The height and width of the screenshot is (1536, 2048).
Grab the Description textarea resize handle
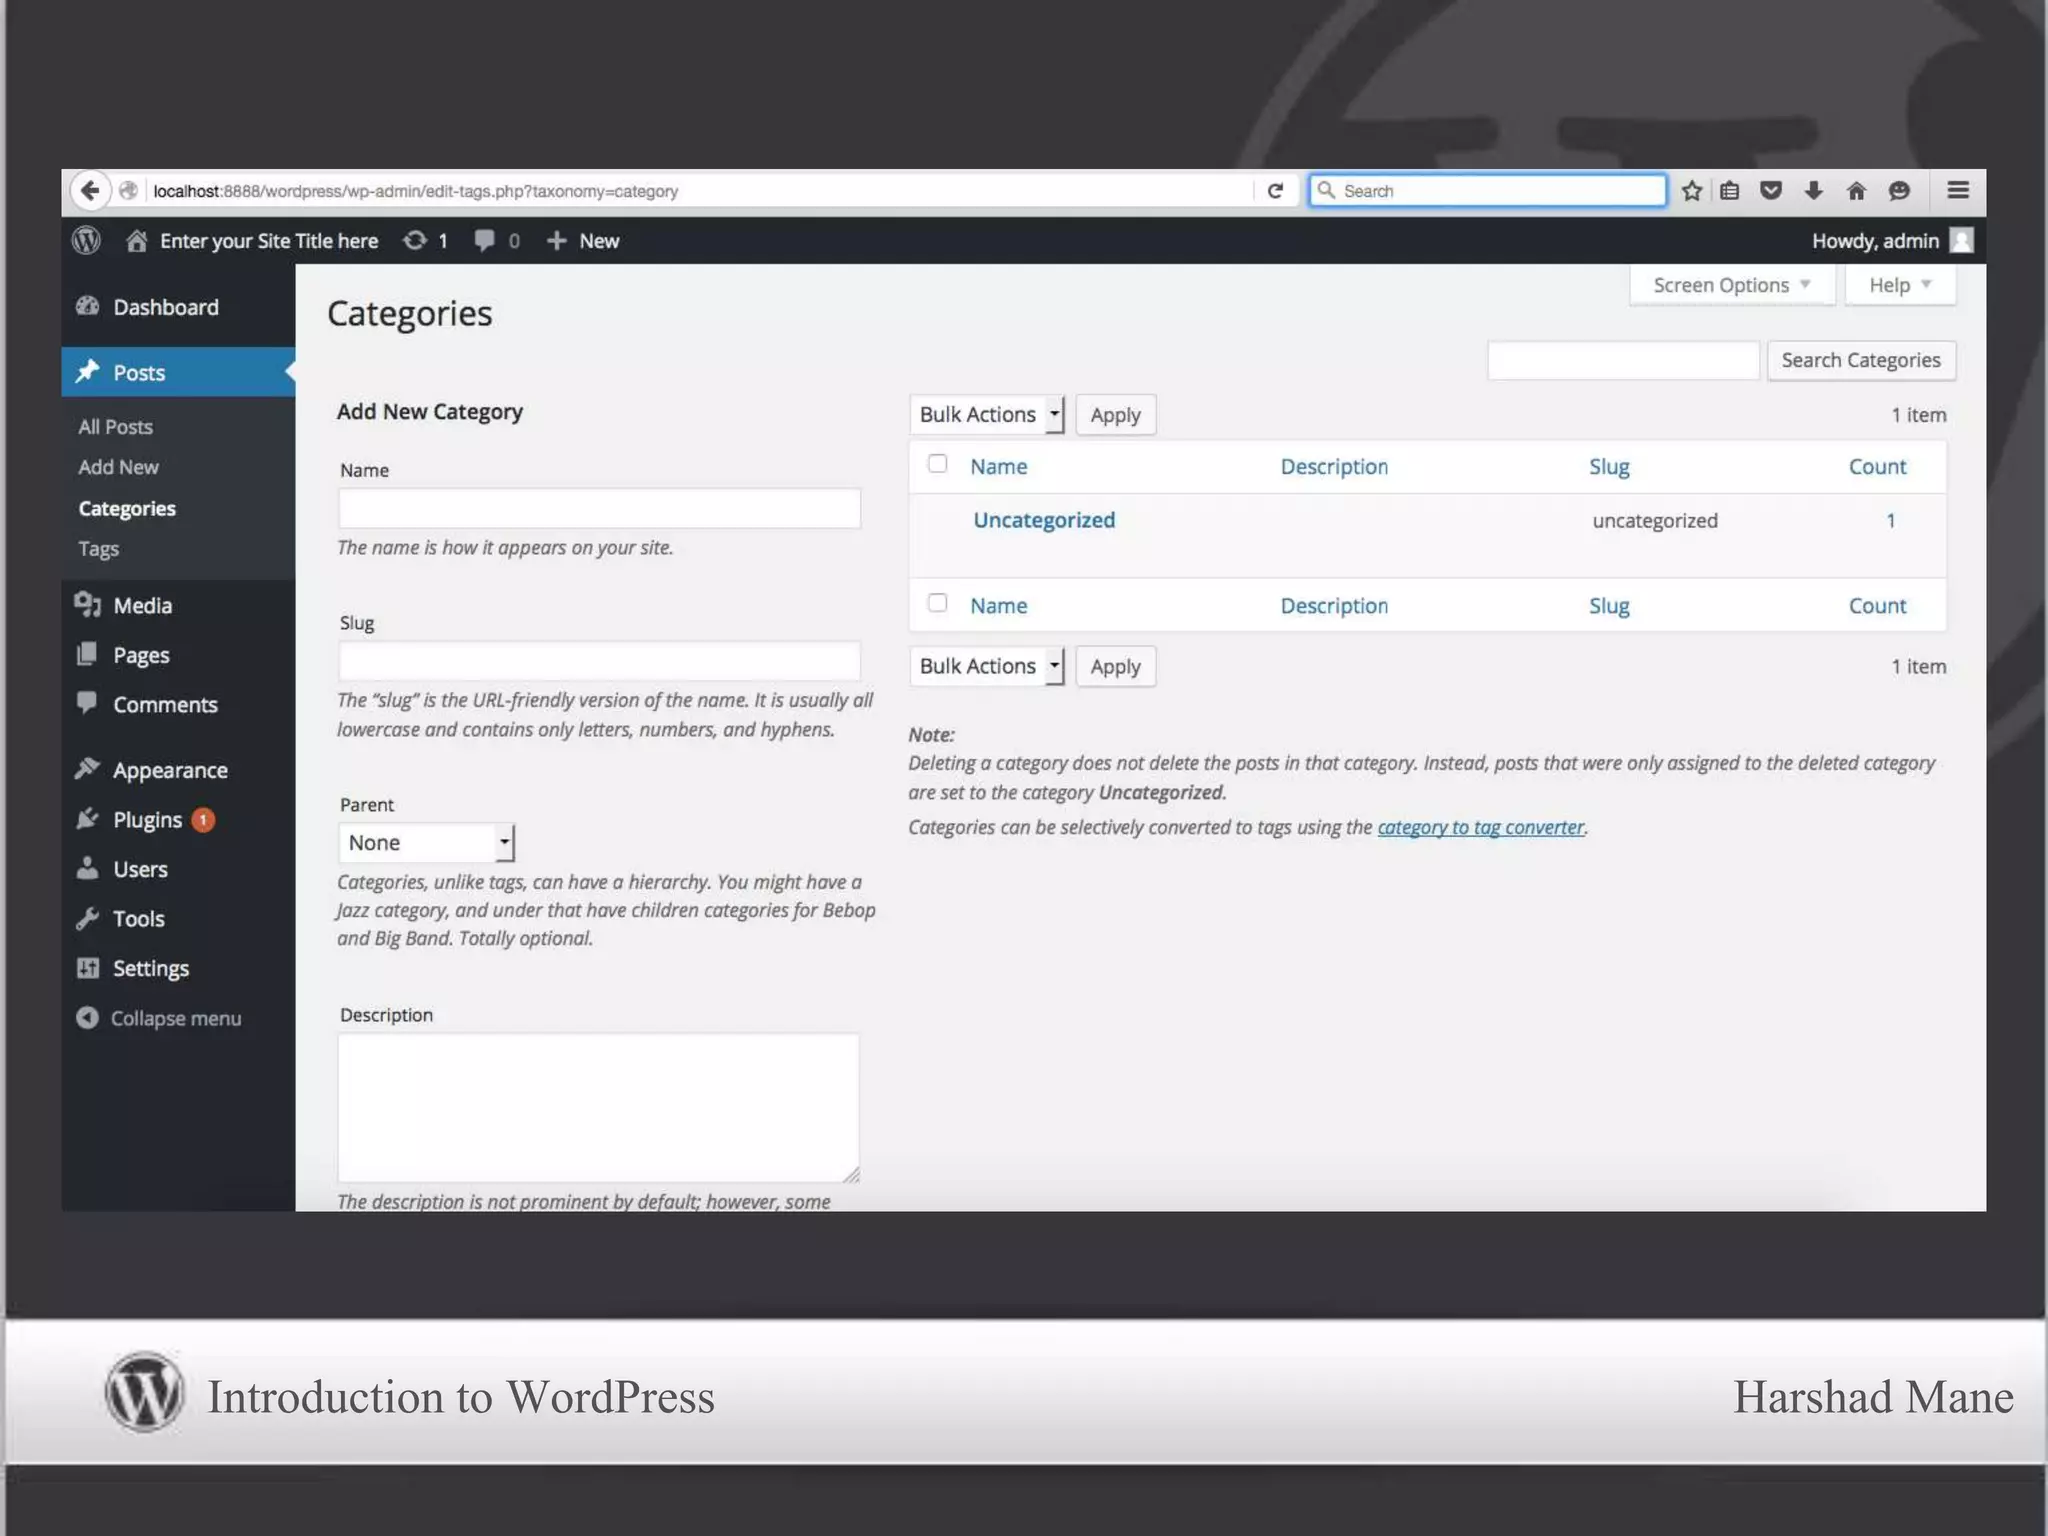pos(851,1174)
